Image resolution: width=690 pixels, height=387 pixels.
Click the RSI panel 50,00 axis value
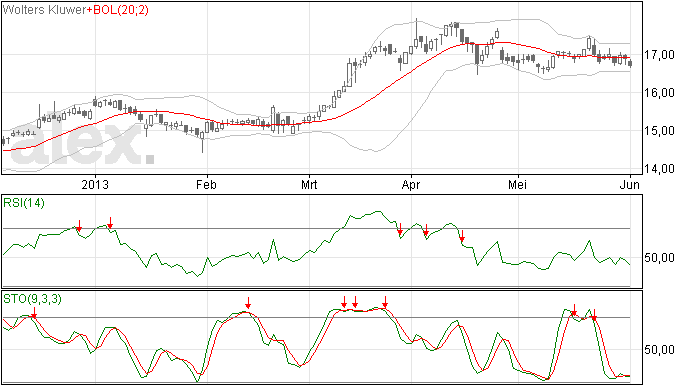tap(659, 258)
